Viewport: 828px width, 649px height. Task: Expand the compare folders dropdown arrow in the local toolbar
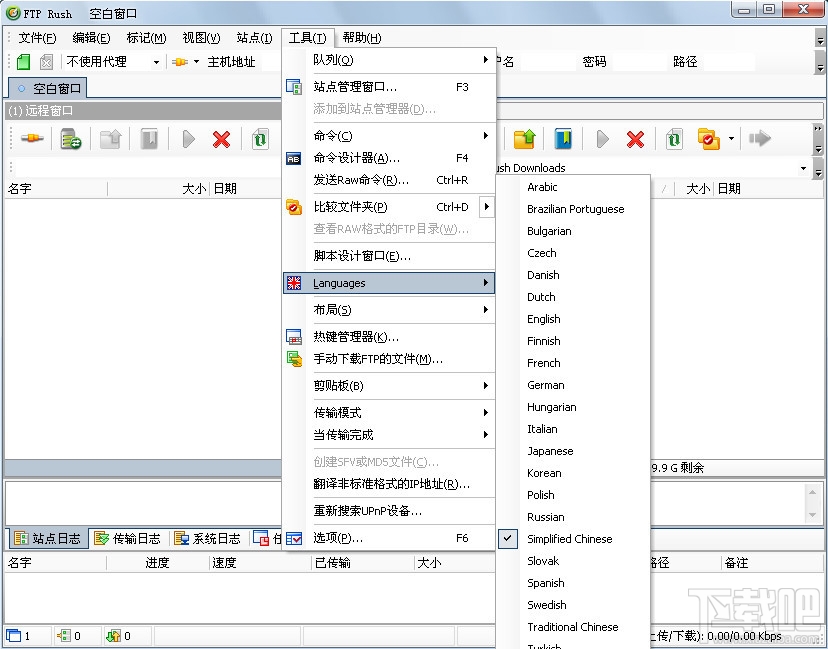(x=731, y=139)
